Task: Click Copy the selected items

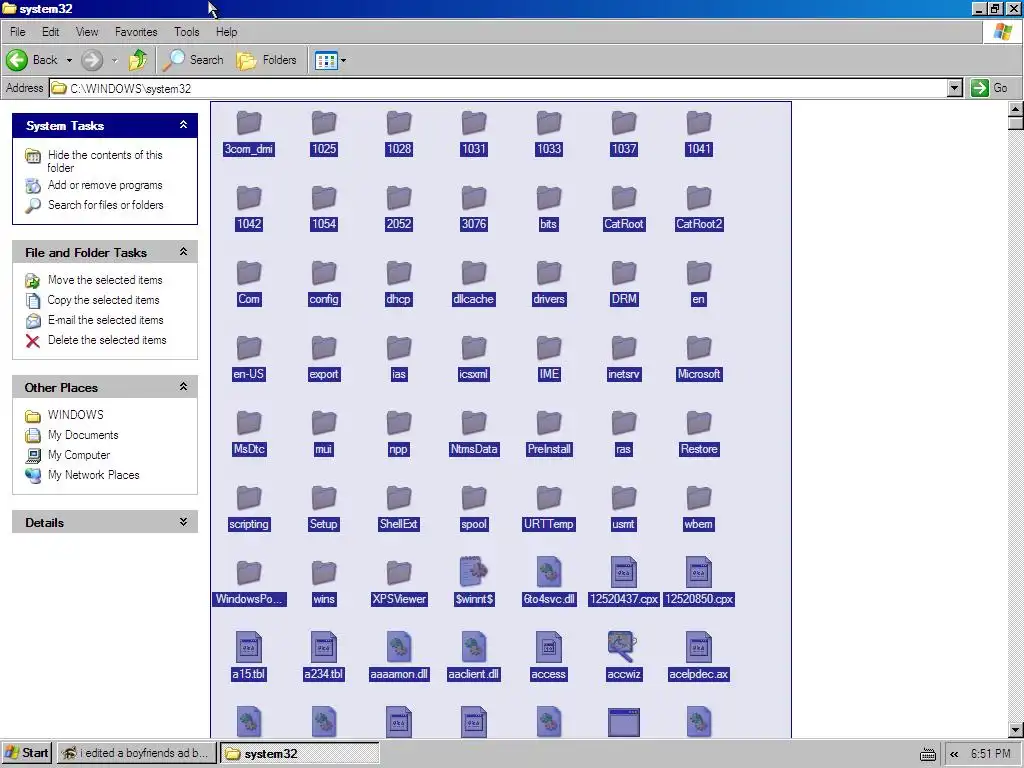Action: coord(103,300)
